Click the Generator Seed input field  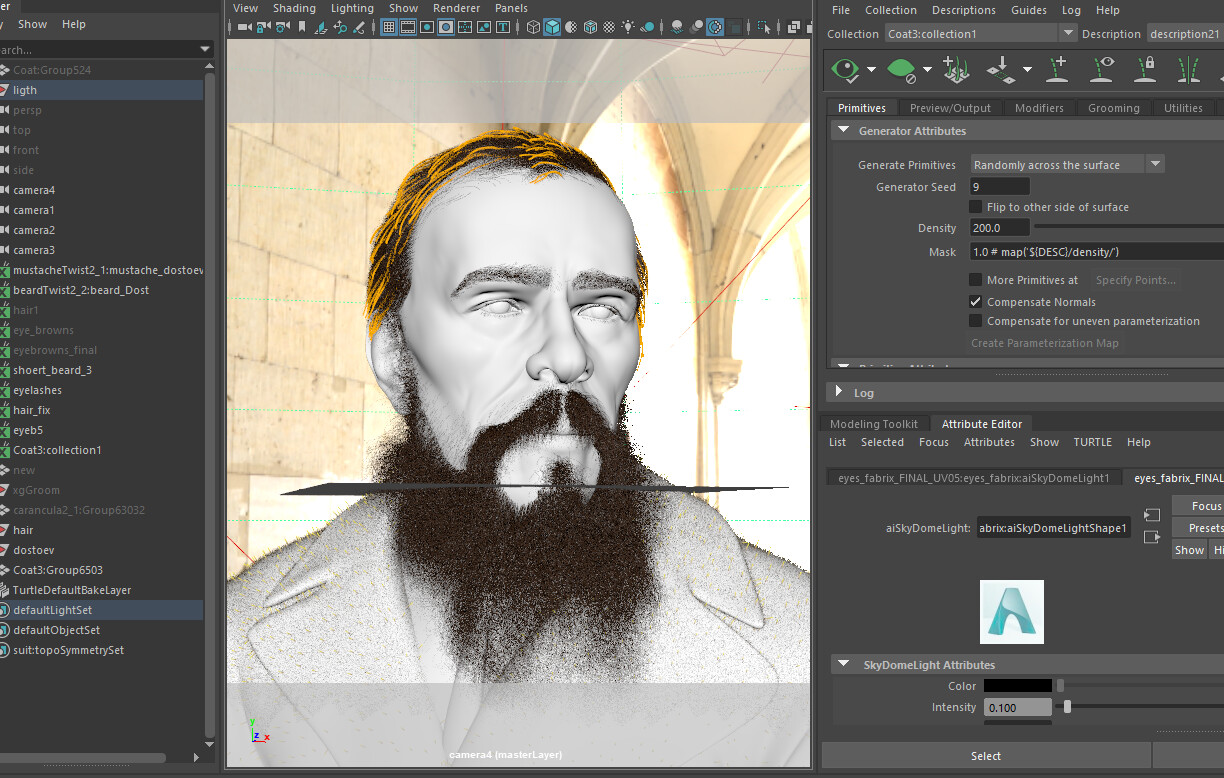coord(1000,187)
